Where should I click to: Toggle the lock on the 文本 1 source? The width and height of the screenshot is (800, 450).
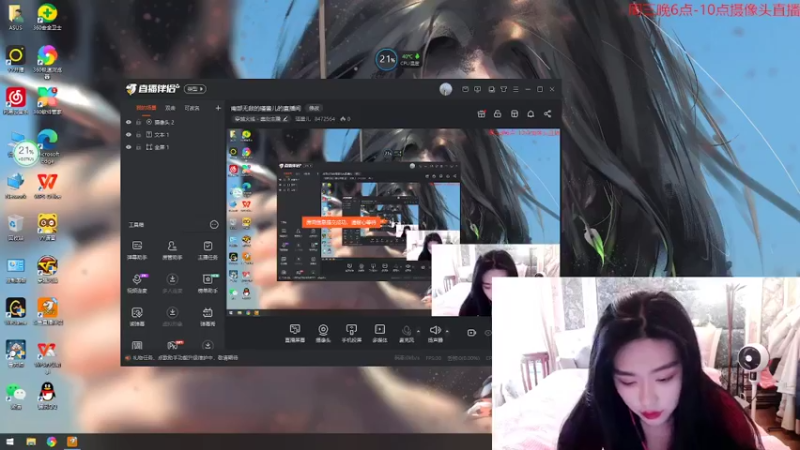click(138, 135)
